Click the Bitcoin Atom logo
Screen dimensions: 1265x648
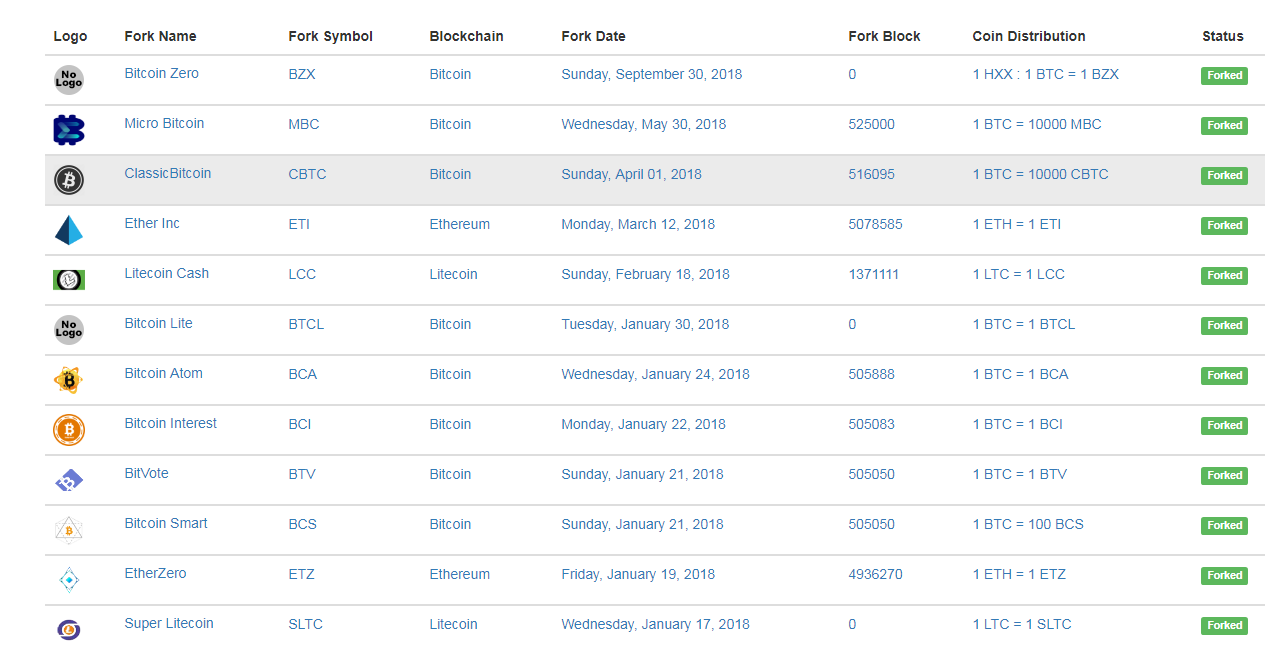[69, 380]
